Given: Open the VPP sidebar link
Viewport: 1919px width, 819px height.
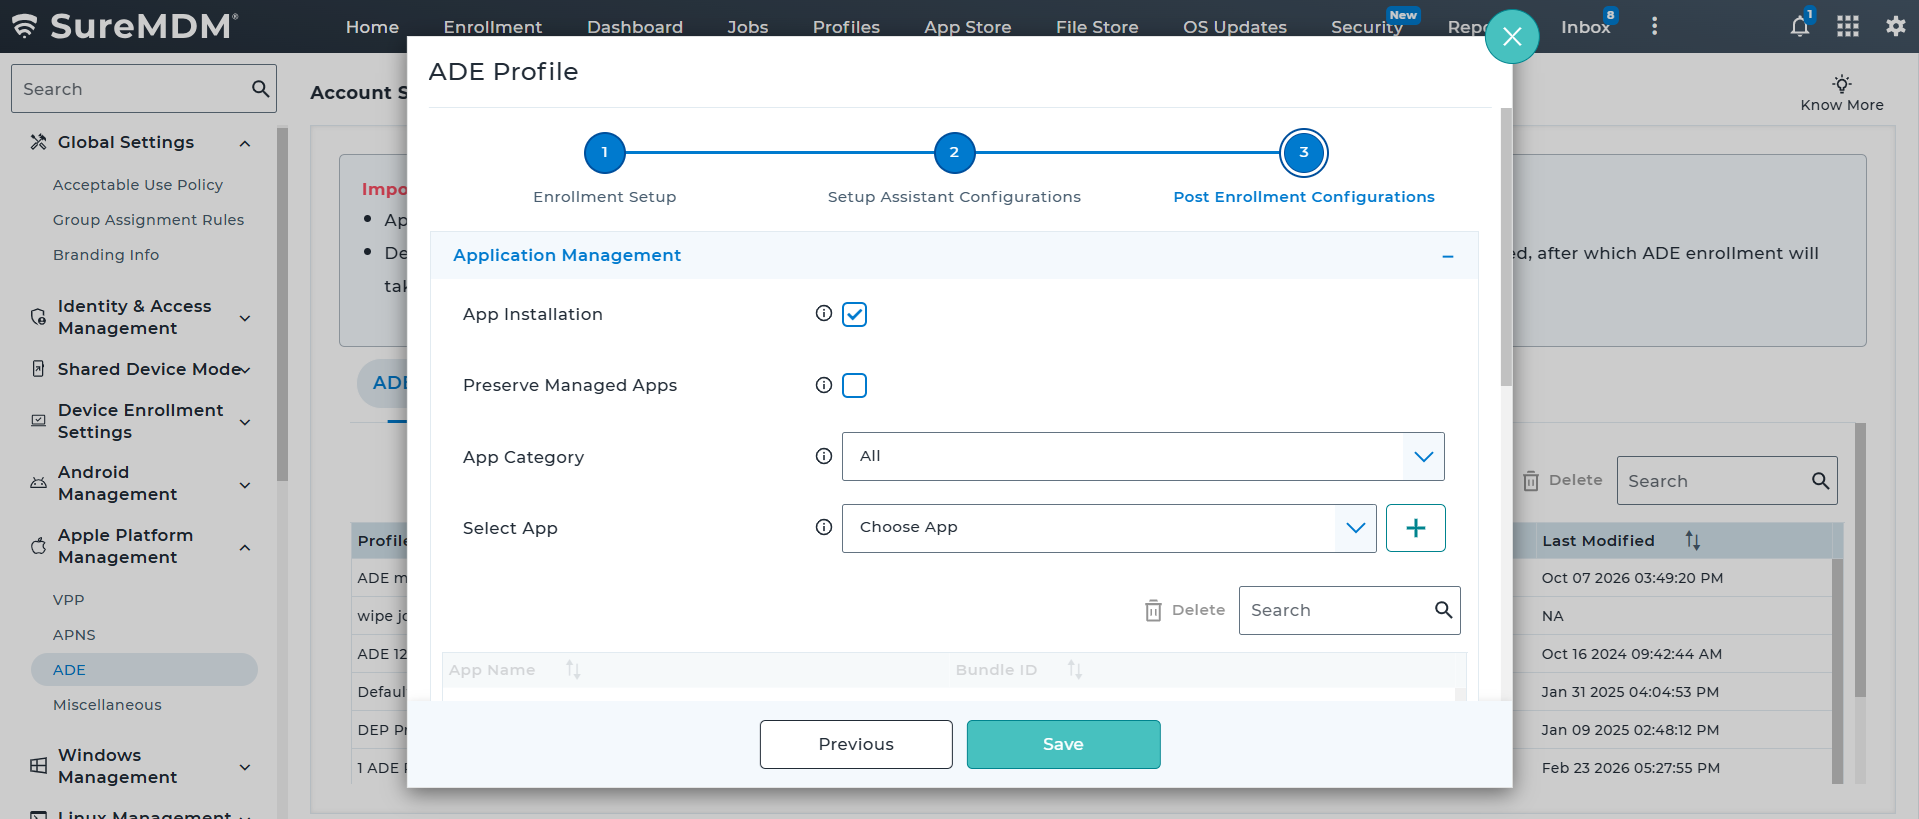Looking at the screenshot, I should pos(69,600).
